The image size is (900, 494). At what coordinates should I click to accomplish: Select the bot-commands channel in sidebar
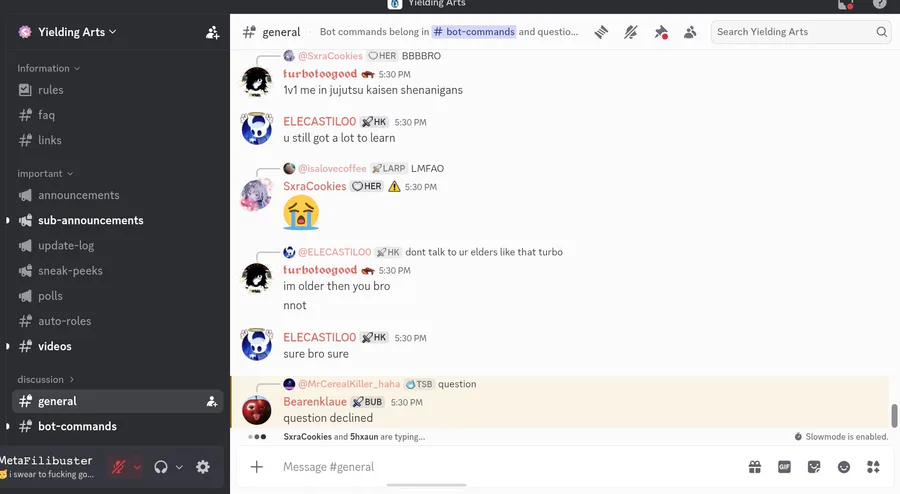click(x=77, y=426)
